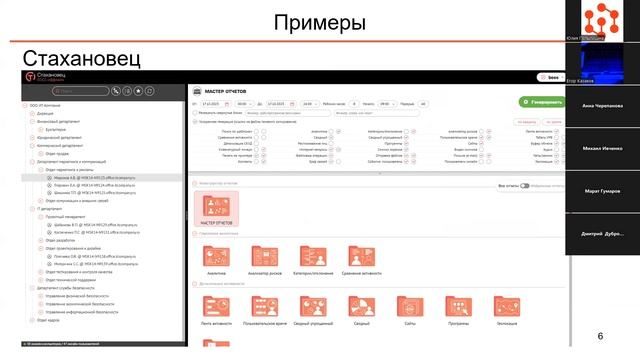The image size is (640, 360).
Task: Toggle the Сводный report checkbox
Action: click(331, 138)
